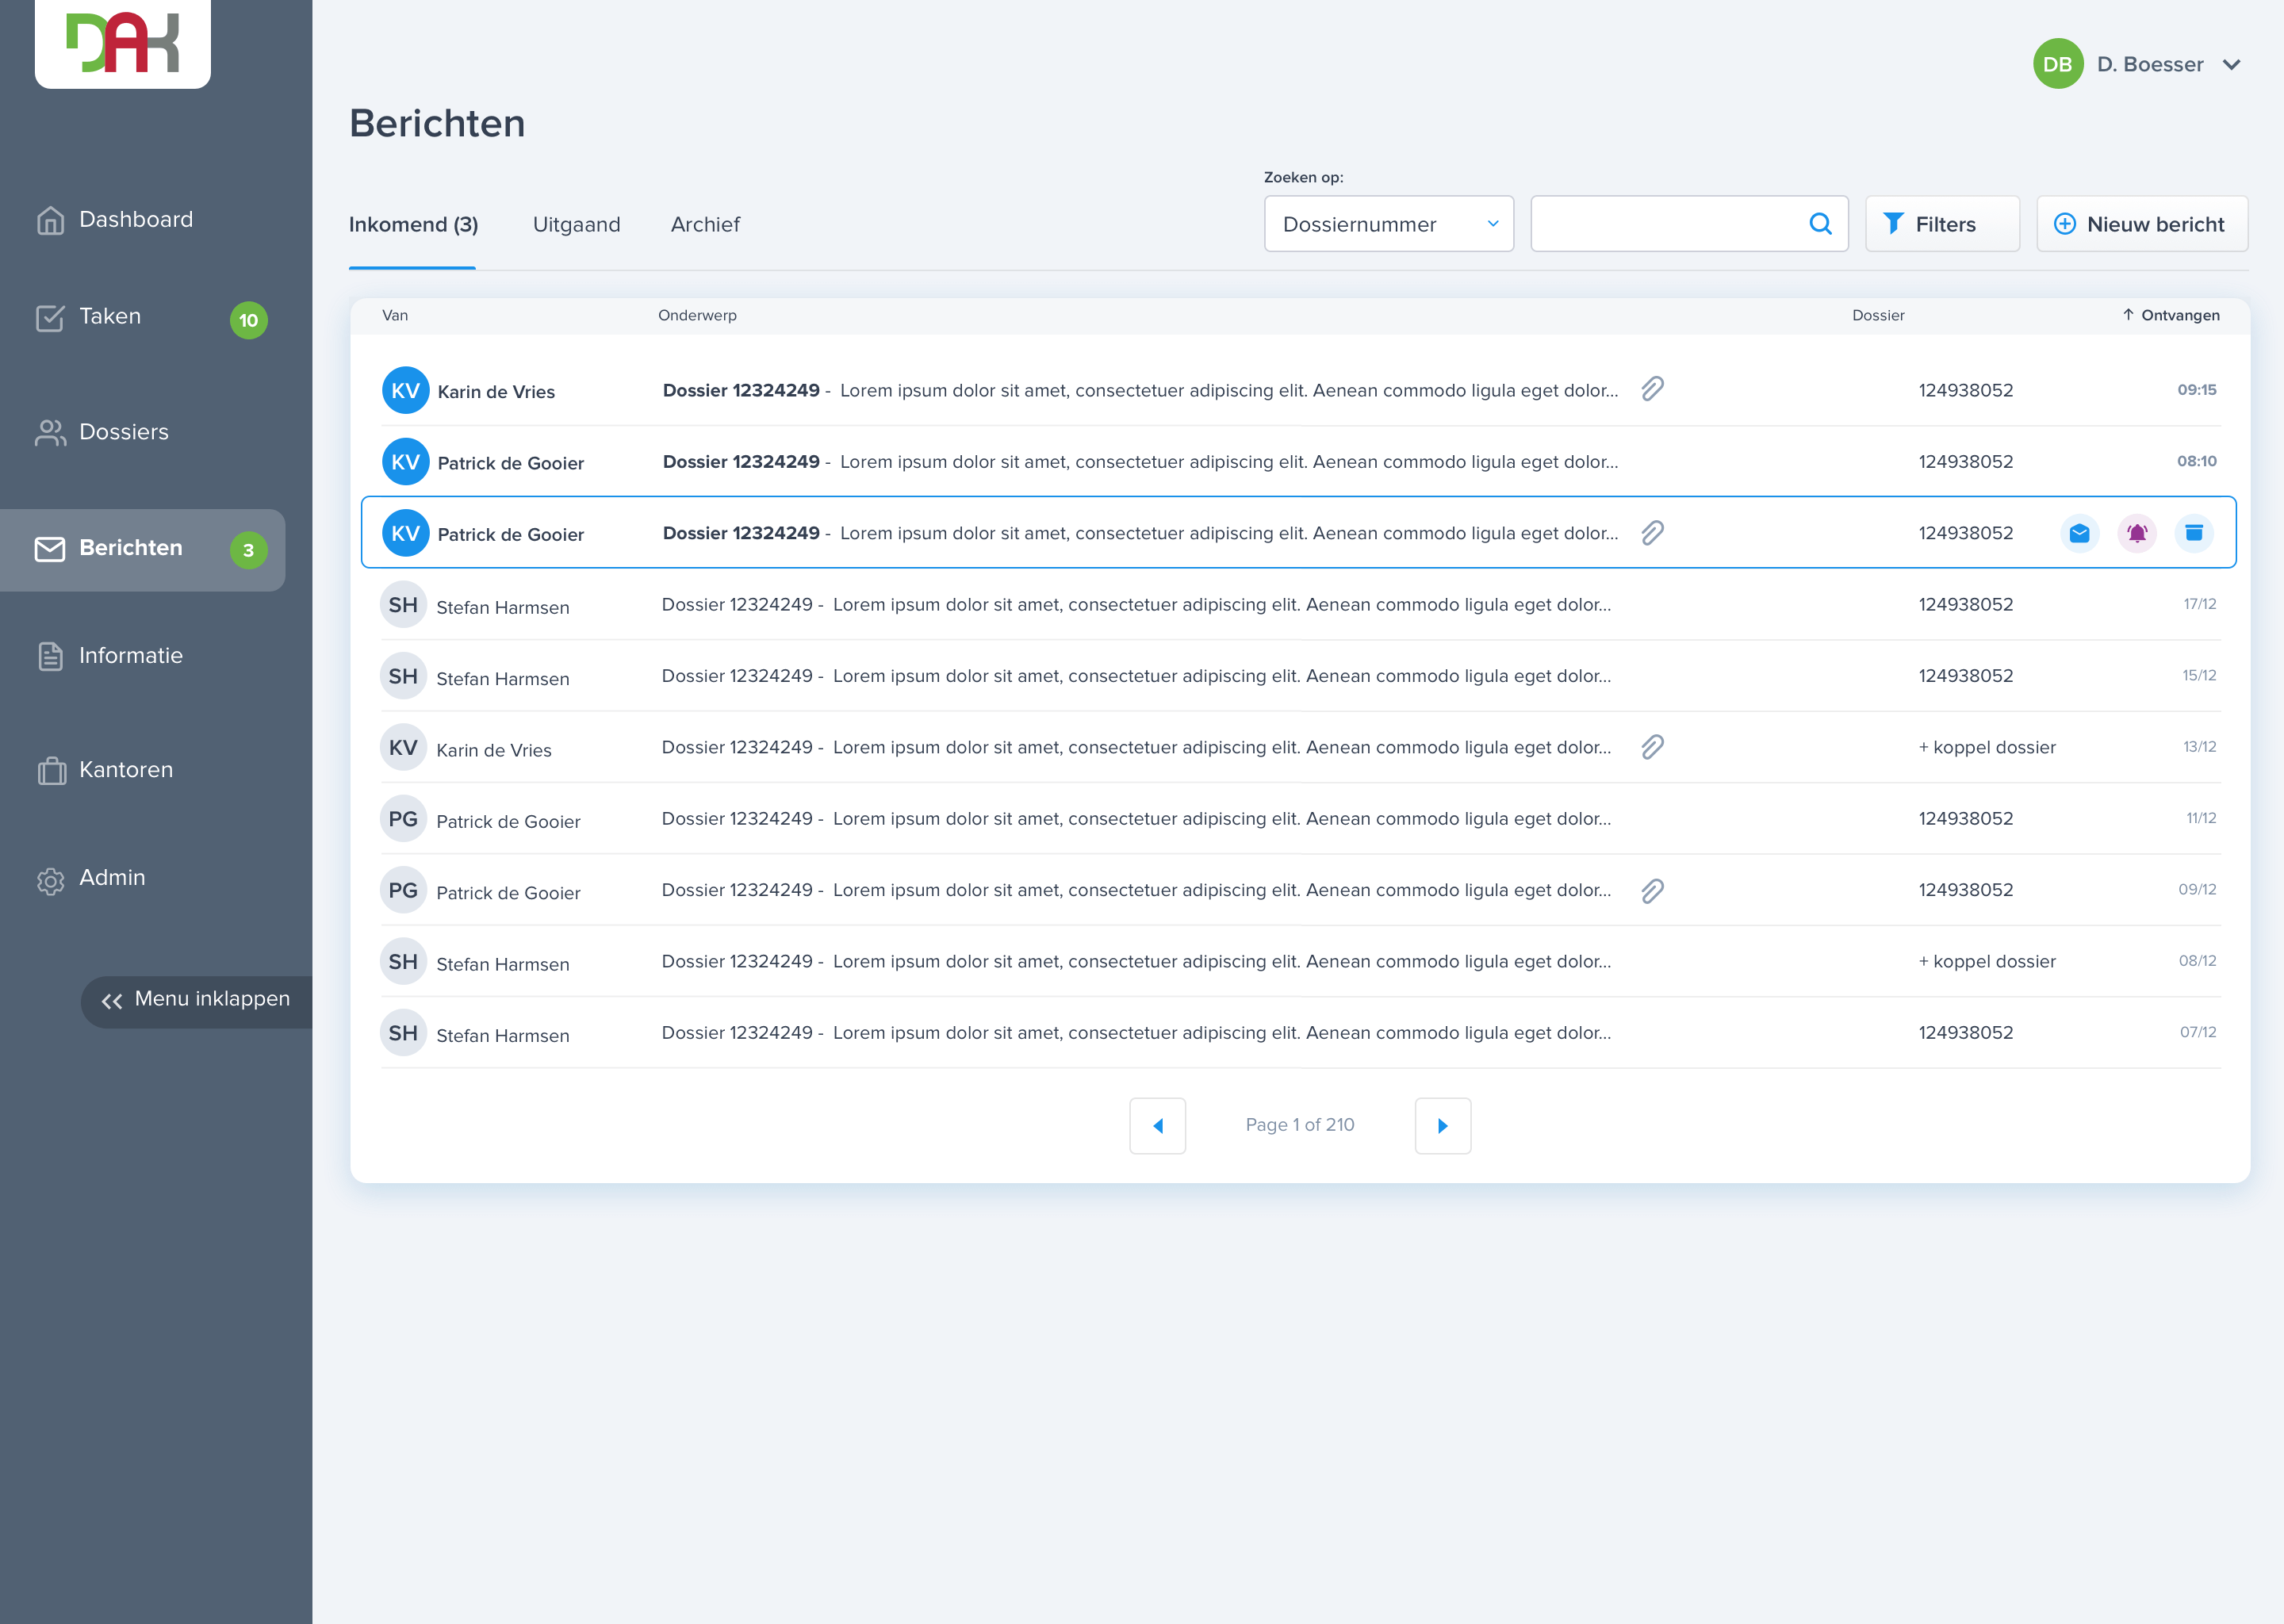Switch to the Uitgaand tab
Screen dimensions: 2284x1624
click(x=576, y=224)
